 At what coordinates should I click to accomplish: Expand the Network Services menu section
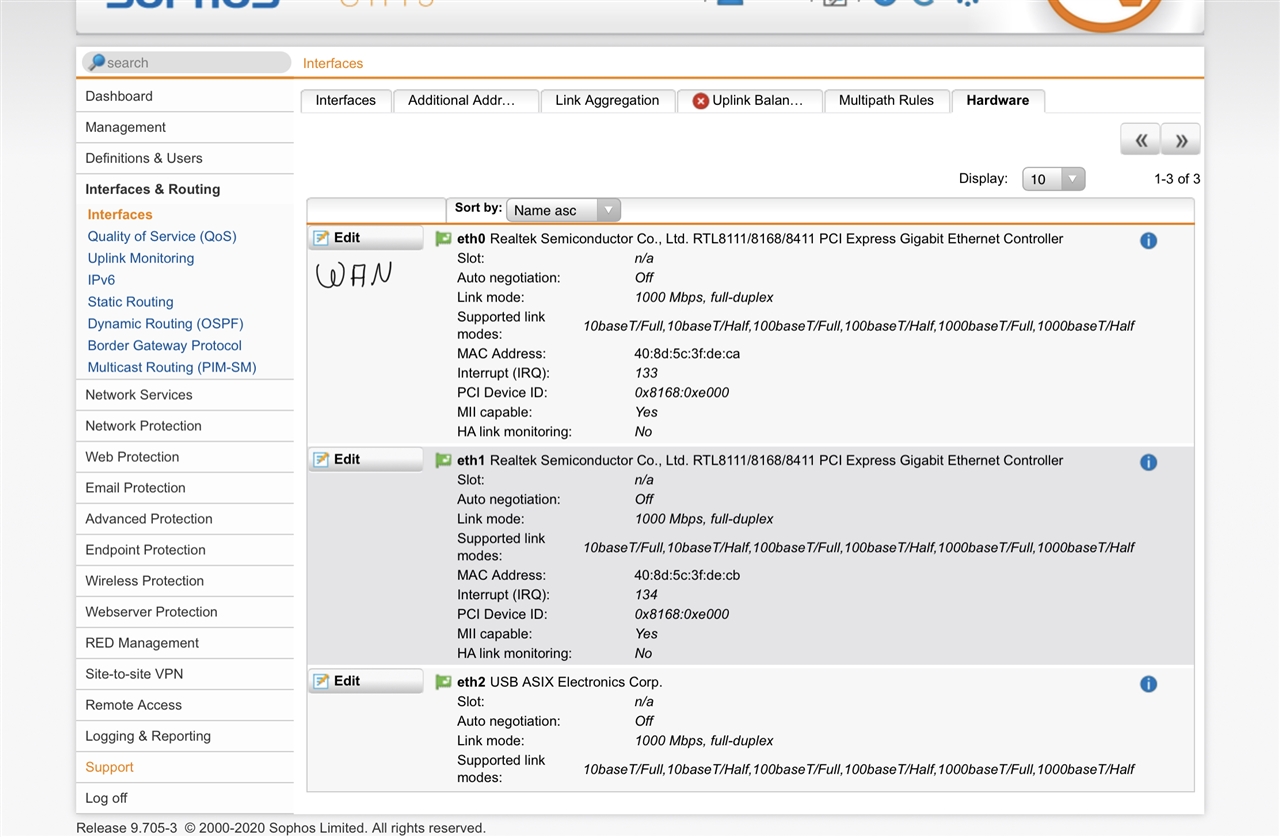139,395
